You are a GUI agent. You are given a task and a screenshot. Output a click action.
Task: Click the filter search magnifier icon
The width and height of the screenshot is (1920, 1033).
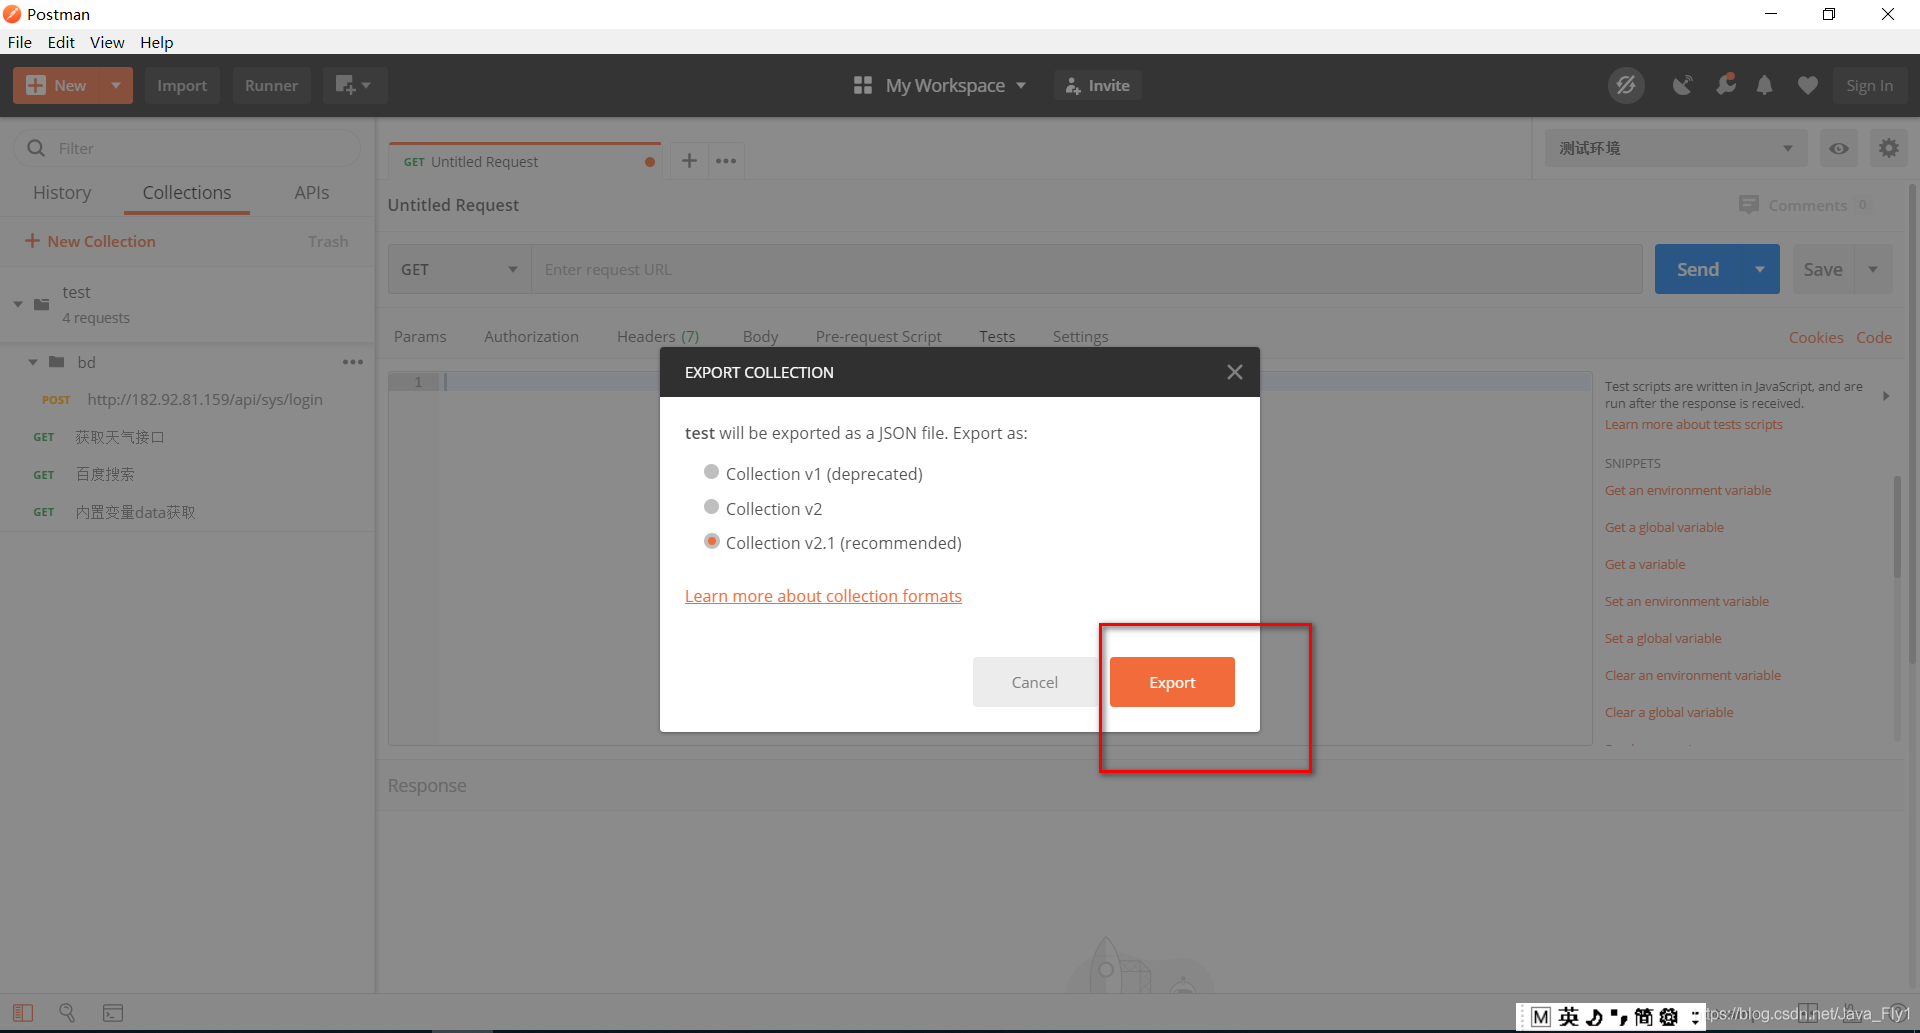36,148
